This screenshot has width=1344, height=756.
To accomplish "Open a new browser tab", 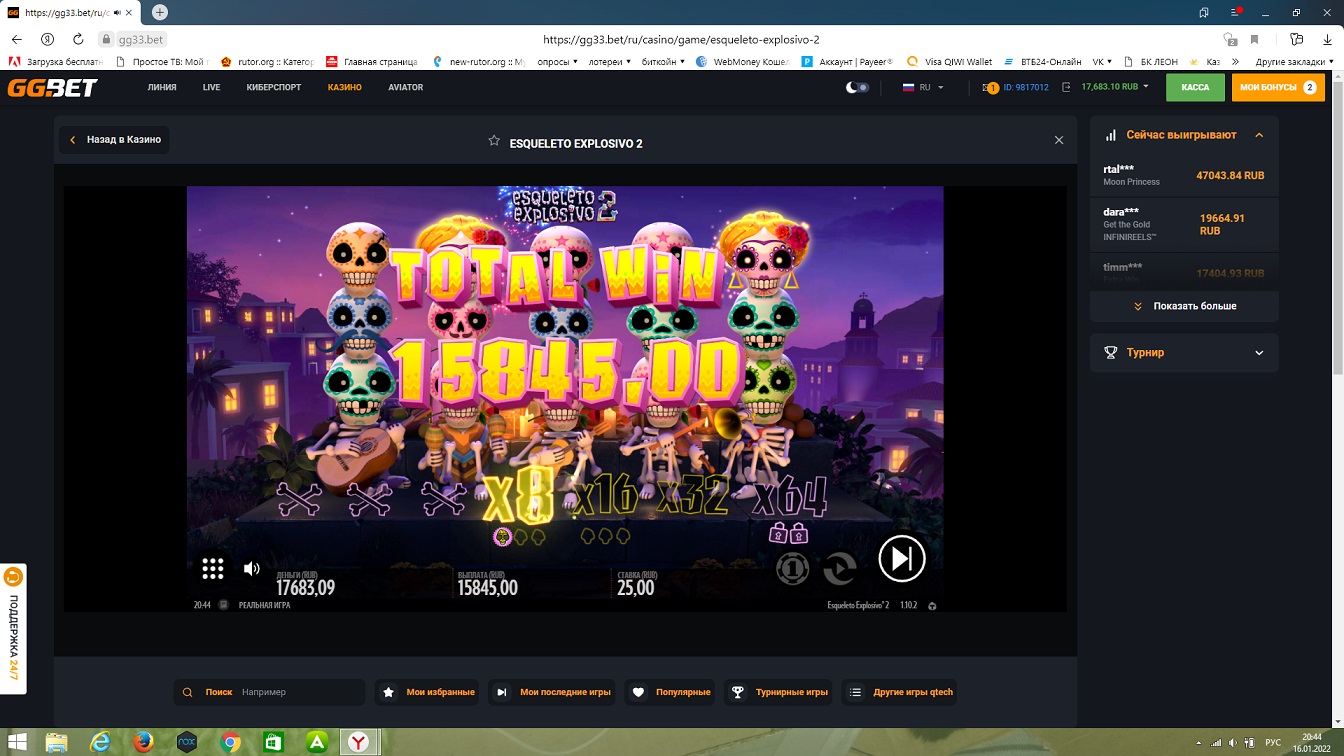I will [160, 12].
